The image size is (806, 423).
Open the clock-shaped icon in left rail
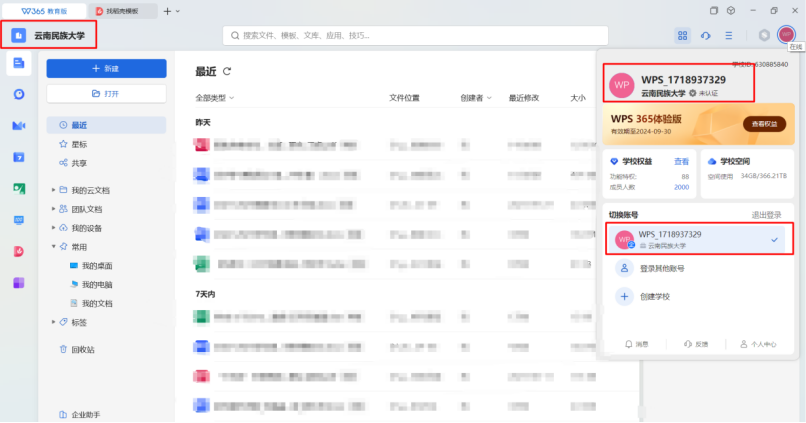tap(19, 95)
